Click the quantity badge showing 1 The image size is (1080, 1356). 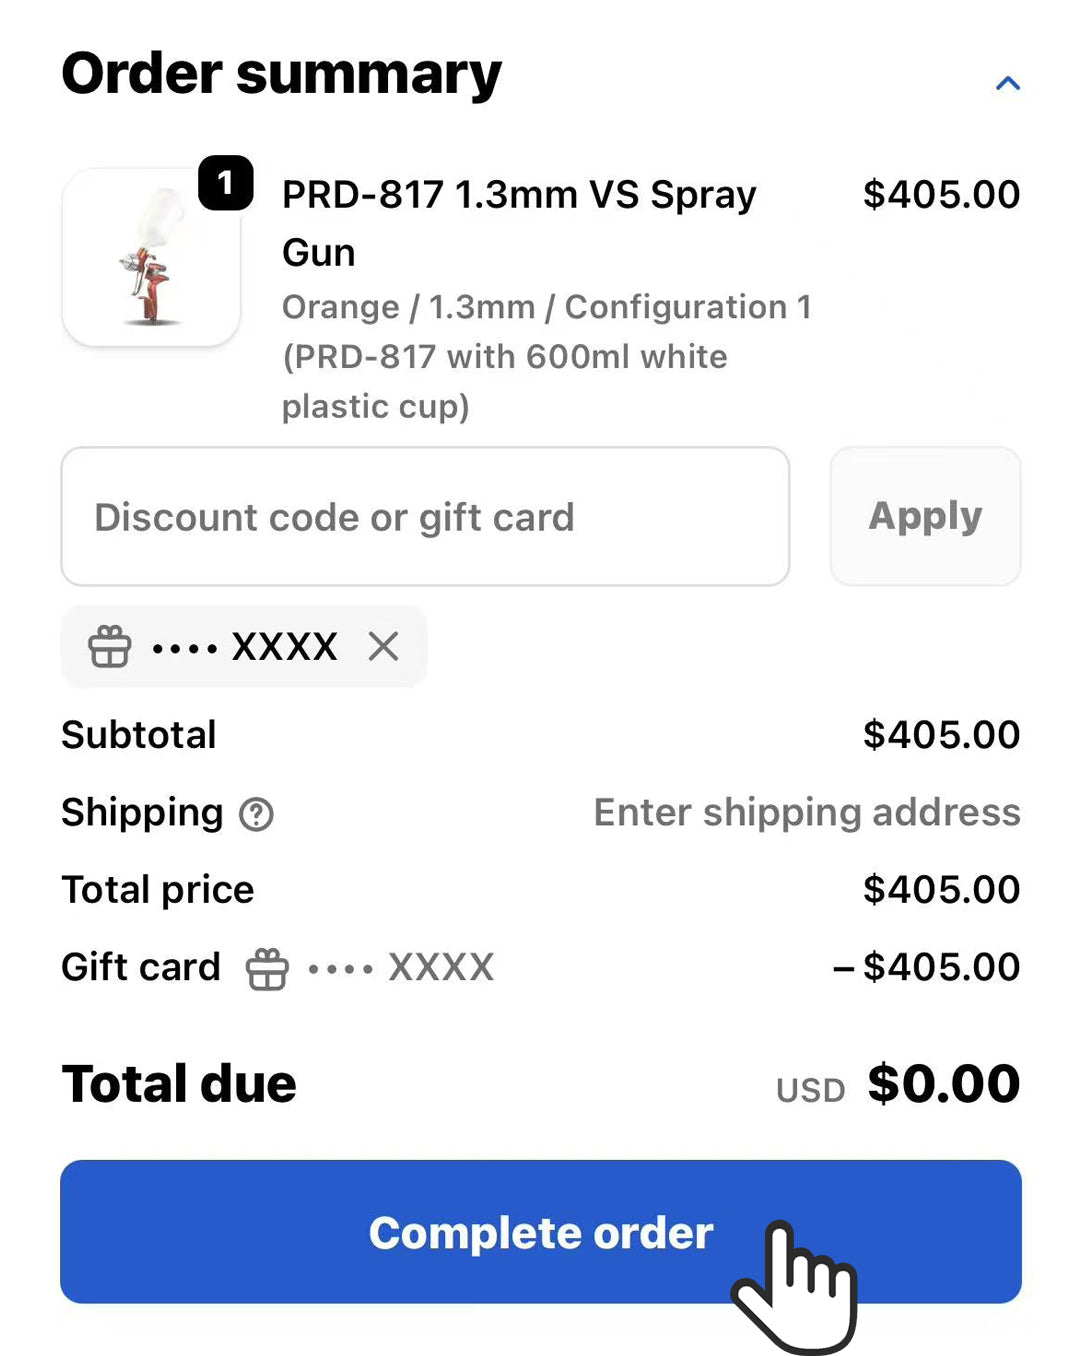click(x=225, y=183)
